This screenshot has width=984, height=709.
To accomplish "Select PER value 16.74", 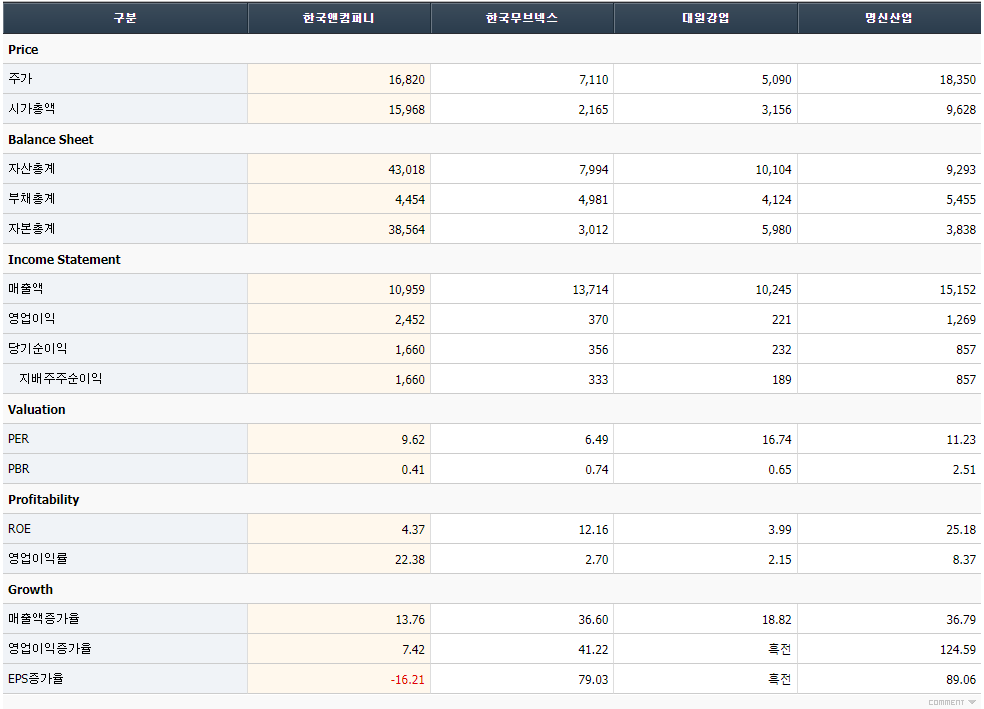I will tap(777, 440).
